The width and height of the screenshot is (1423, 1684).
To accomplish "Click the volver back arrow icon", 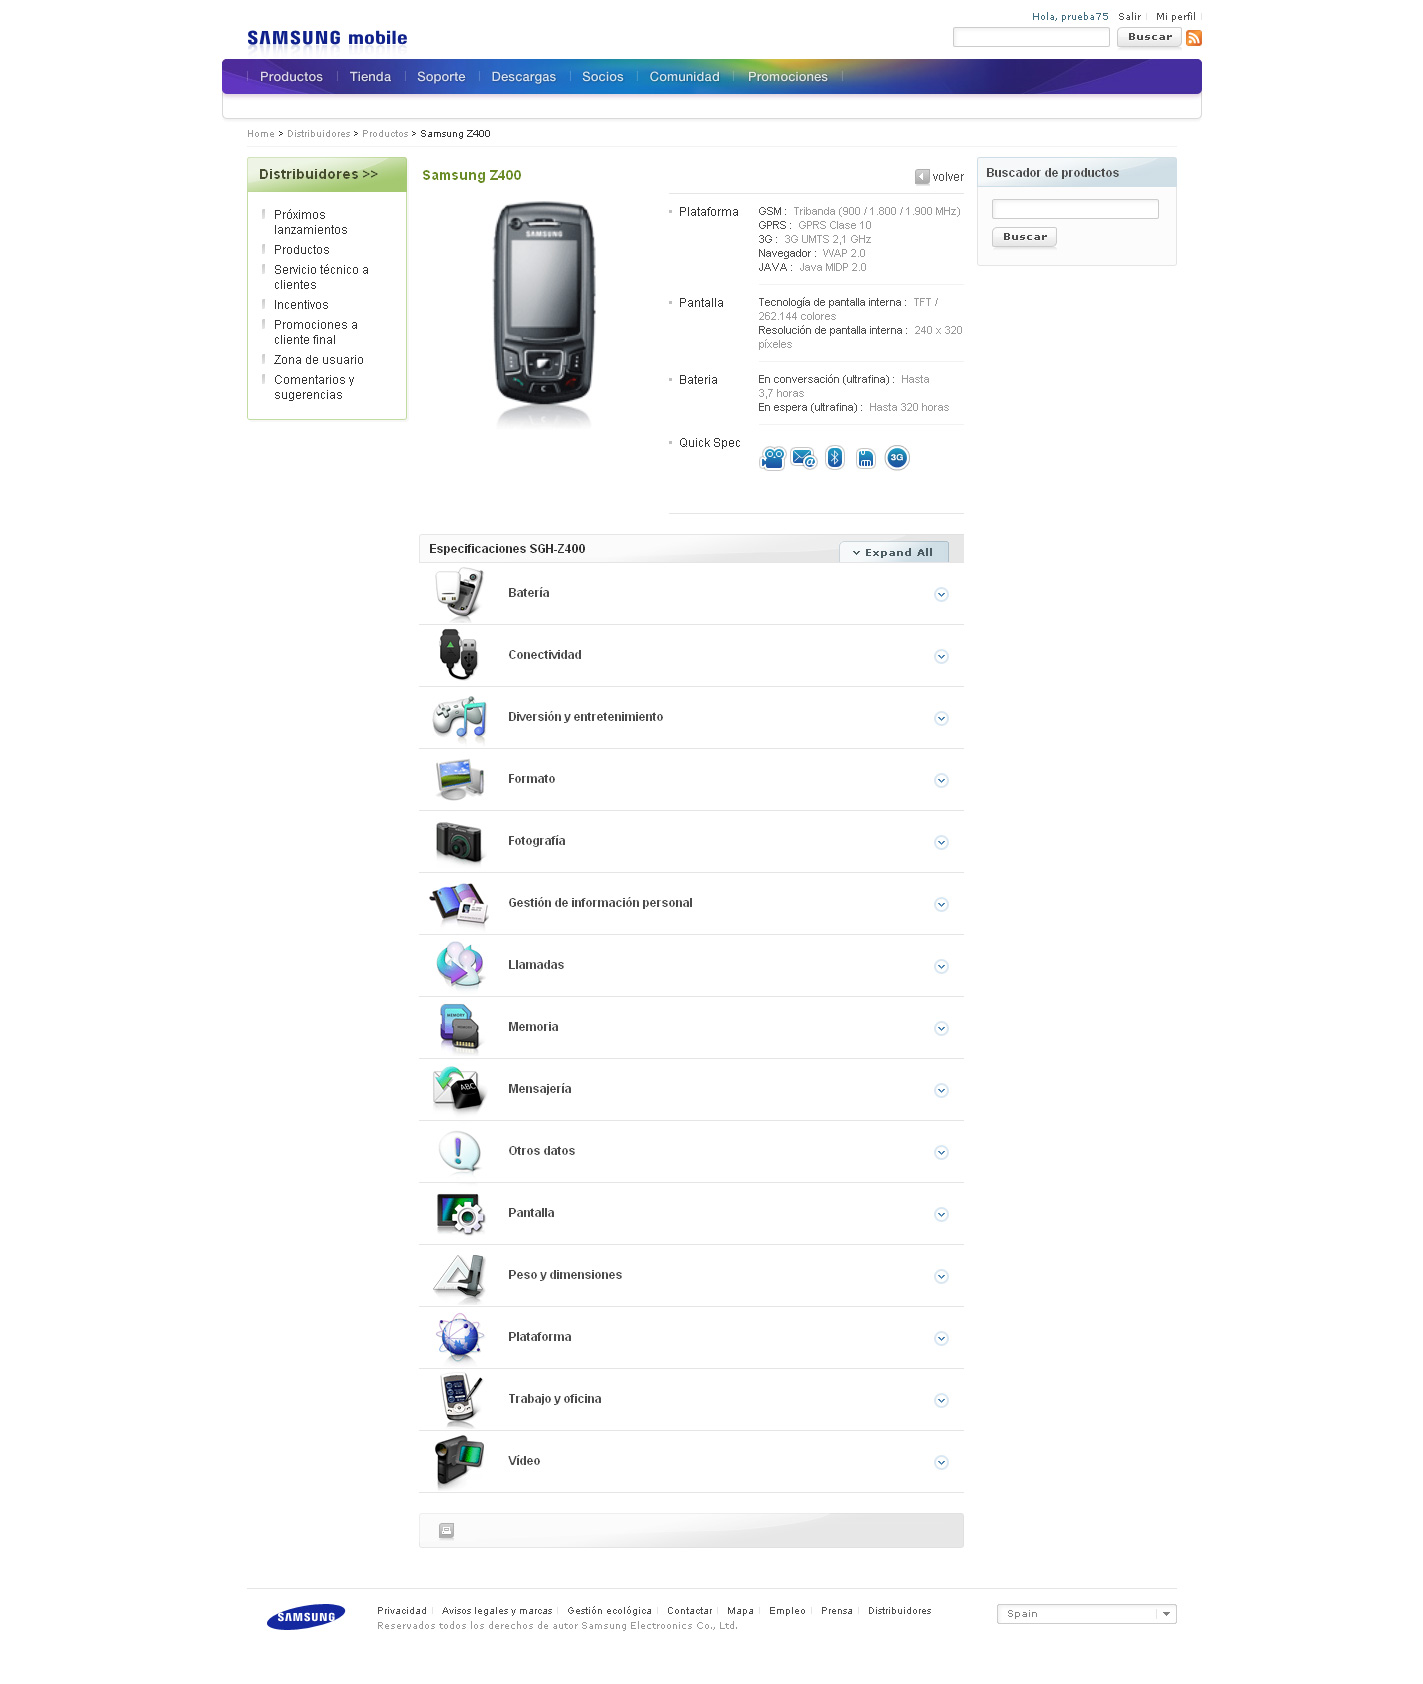I will (x=922, y=177).
